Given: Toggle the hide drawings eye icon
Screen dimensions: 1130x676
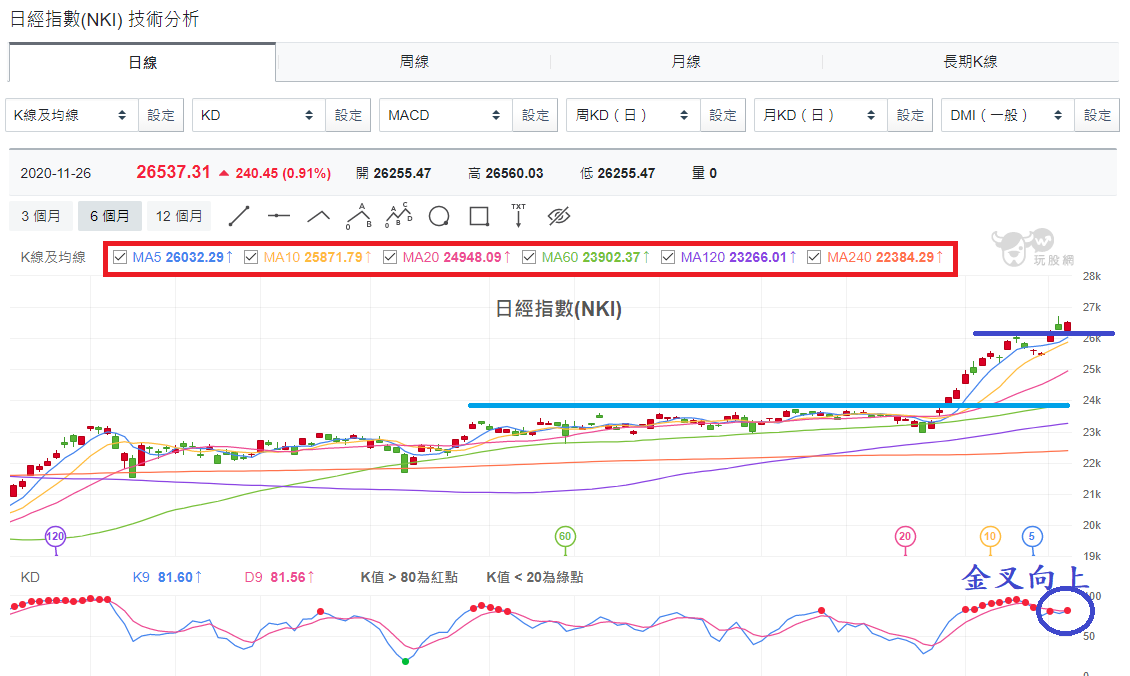Looking at the screenshot, I should coord(559,216).
